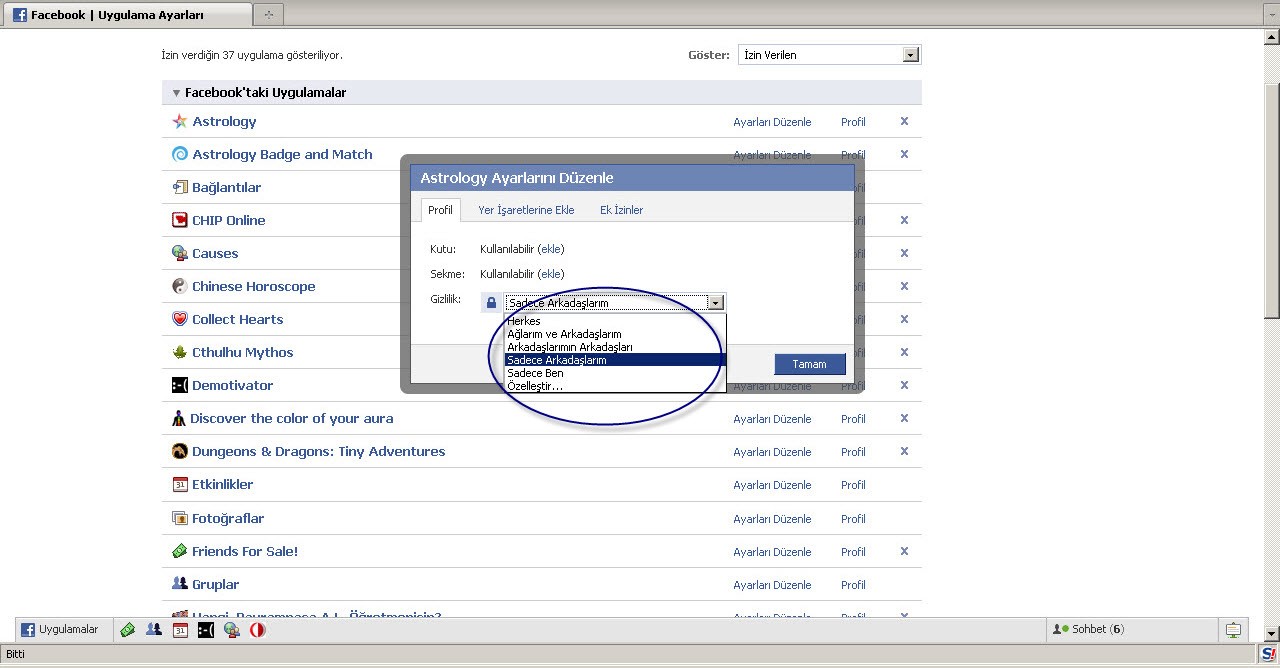Open a new browser tab with the plus button
The width and height of the screenshot is (1280, 668).
(268, 15)
